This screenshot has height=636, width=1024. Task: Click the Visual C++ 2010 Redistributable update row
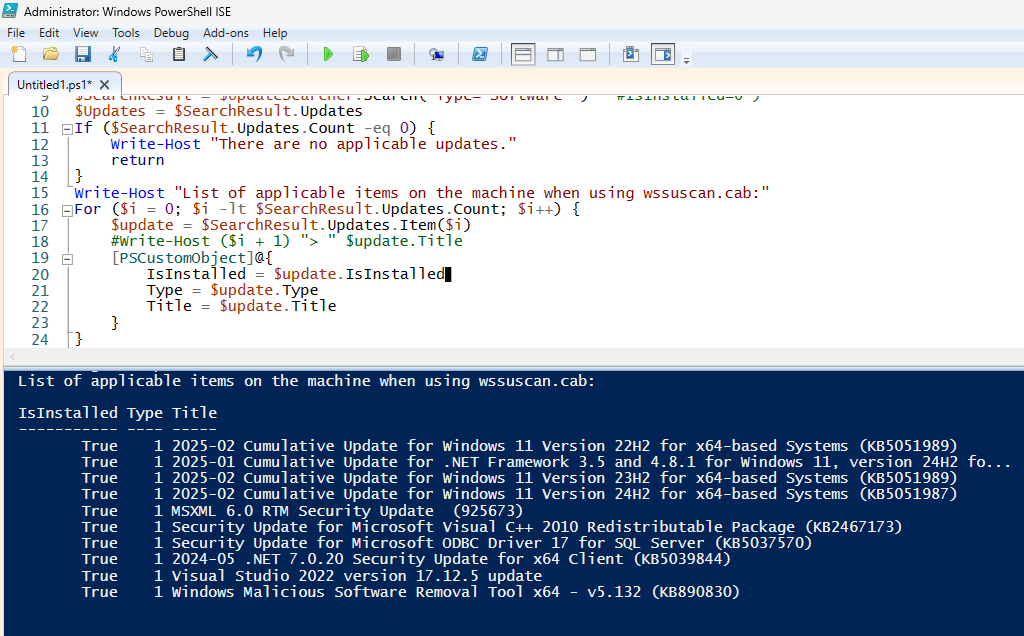coord(492,527)
